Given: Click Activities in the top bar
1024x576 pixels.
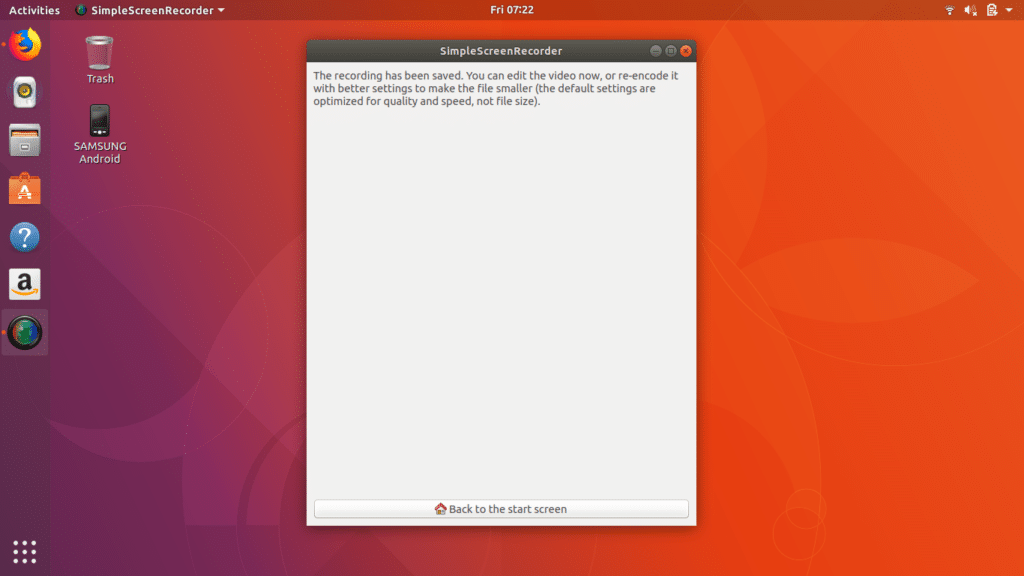Looking at the screenshot, I should point(34,10).
